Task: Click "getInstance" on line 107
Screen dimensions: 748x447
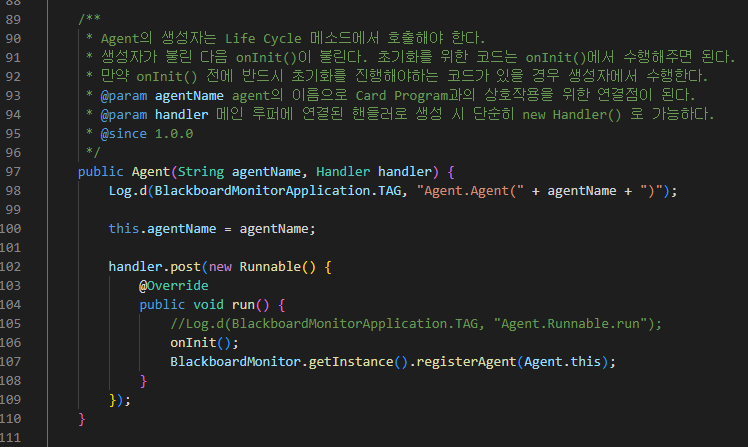Action: (351, 362)
